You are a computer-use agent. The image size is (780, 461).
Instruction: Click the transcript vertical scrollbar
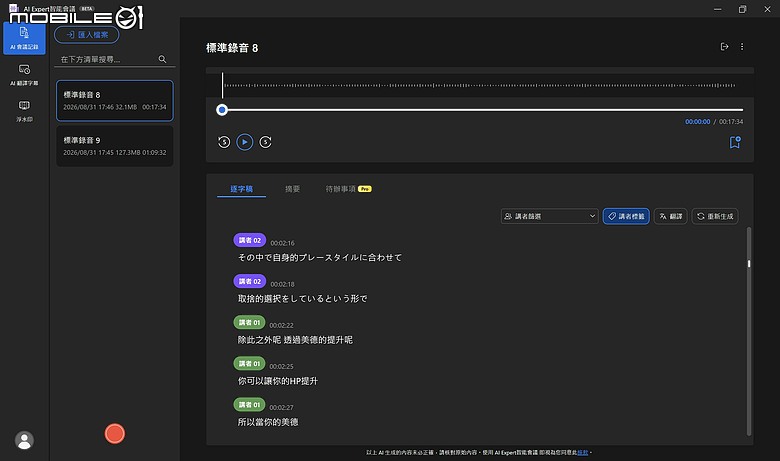coord(749,331)
